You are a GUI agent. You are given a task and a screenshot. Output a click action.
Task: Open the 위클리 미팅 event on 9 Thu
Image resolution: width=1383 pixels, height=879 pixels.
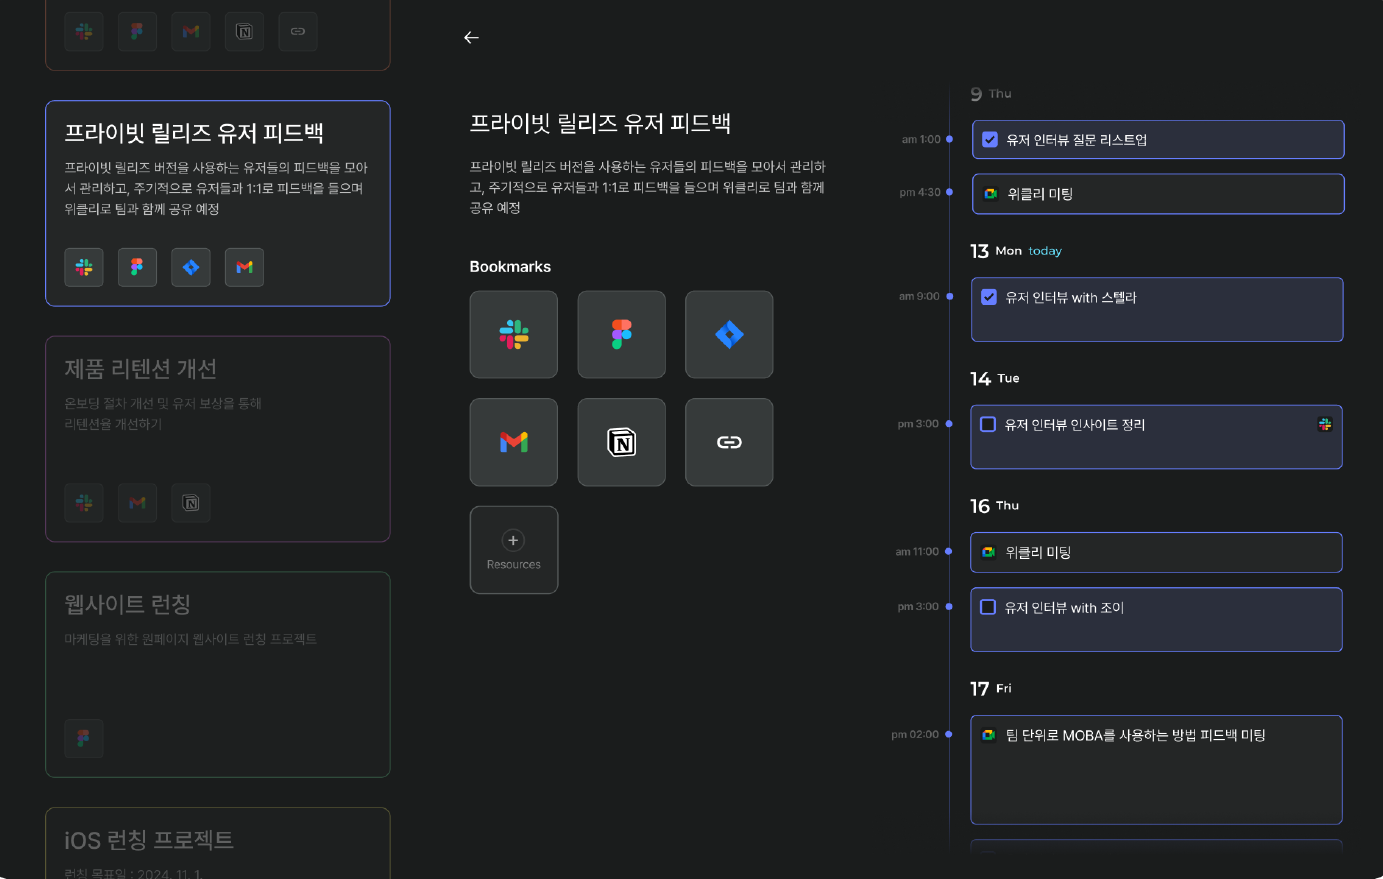click(x=1158, y=194)
